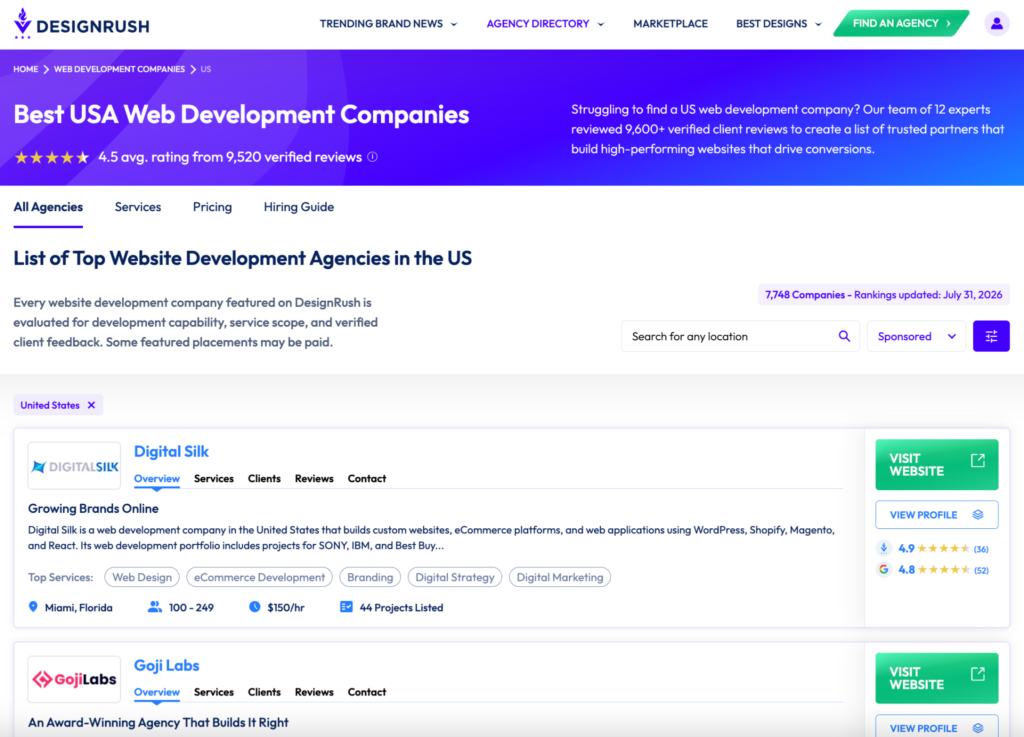
Task: Click the search magnifier icon in location field
Action: [x=844, y=336]
